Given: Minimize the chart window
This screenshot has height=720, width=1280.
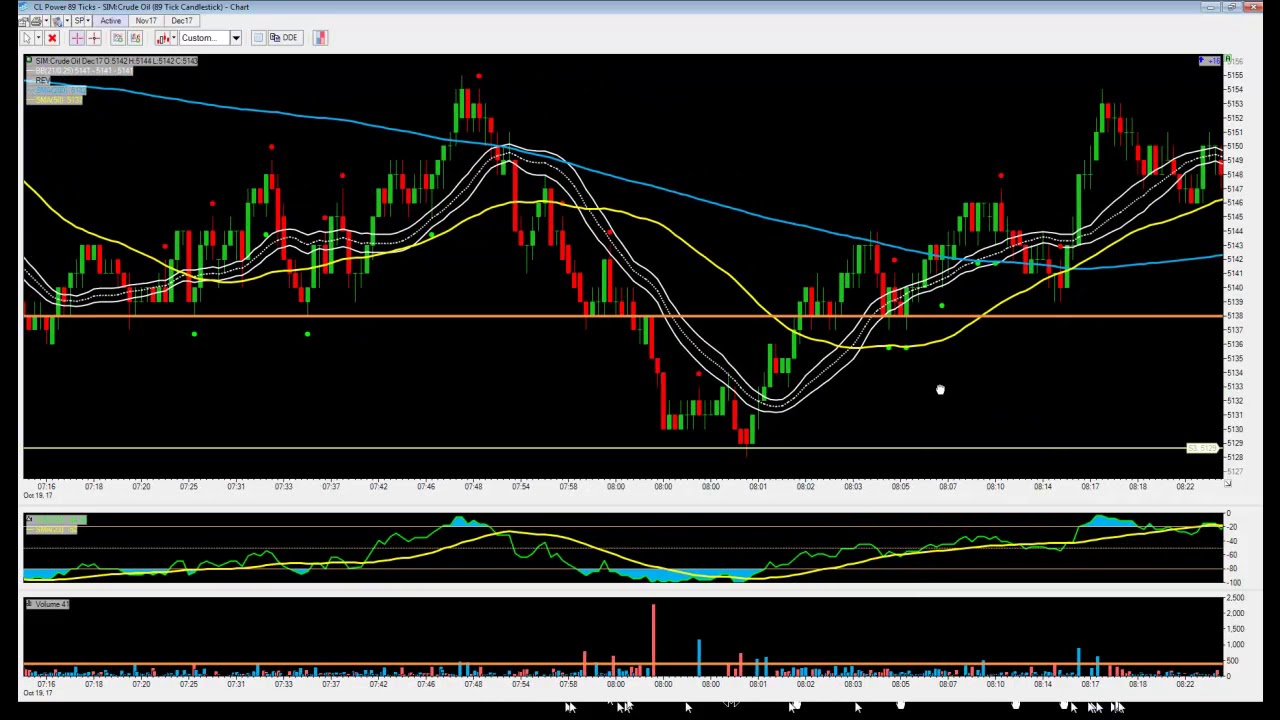Looking at the screenshot, I should click(x=1211, y=7).
